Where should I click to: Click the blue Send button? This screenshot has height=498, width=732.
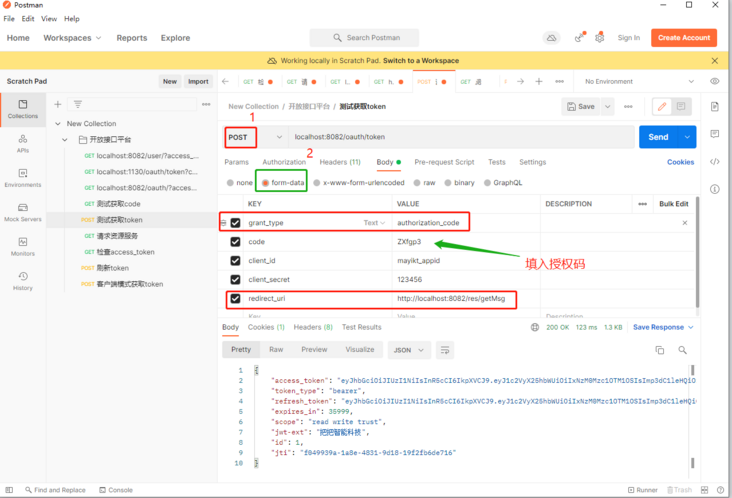(657, 137)
